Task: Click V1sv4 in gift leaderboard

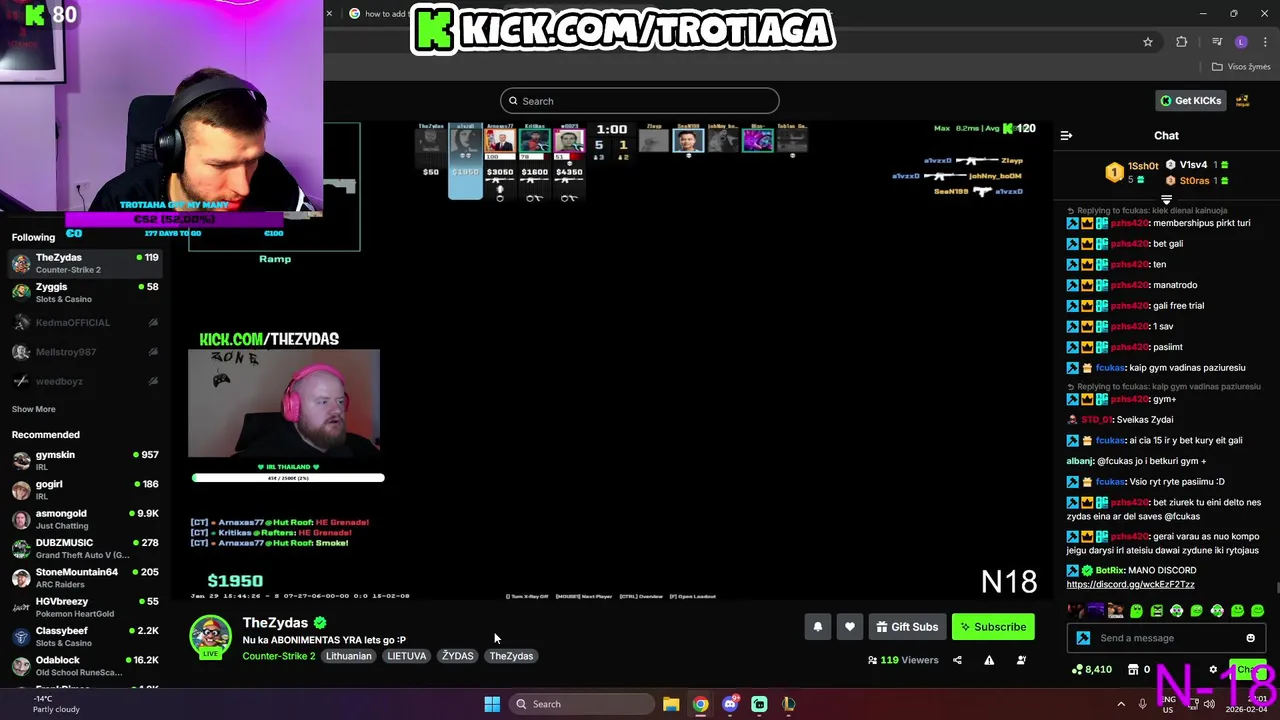Action: point(1193,165)
